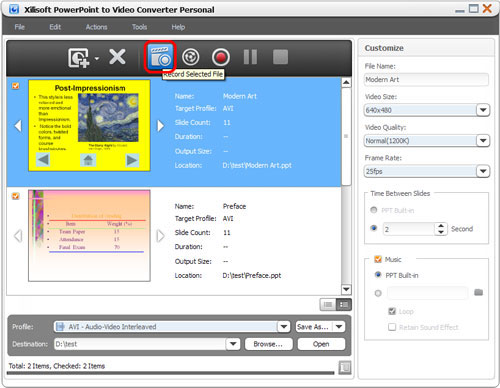Remove selected file with X icon
Image resolution: width=500 pixels, height=388 pixels.
[x=117, y=57]
